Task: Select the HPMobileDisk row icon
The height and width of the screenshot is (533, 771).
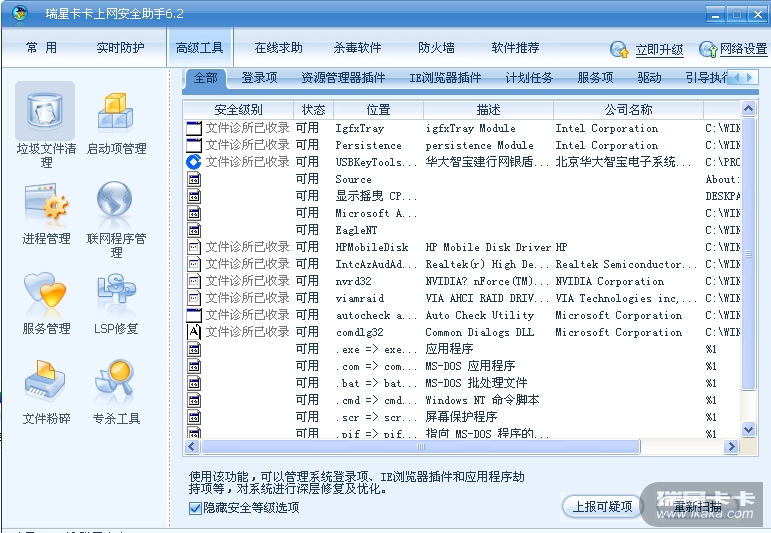Action: point(194,247)
